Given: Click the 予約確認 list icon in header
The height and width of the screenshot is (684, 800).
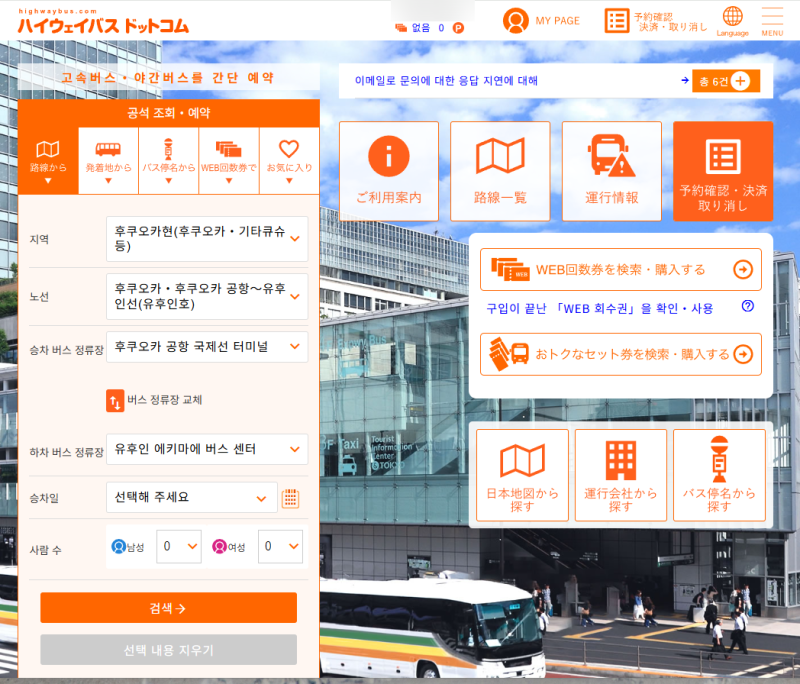Looking at the screenshot, I should (616, 20).
